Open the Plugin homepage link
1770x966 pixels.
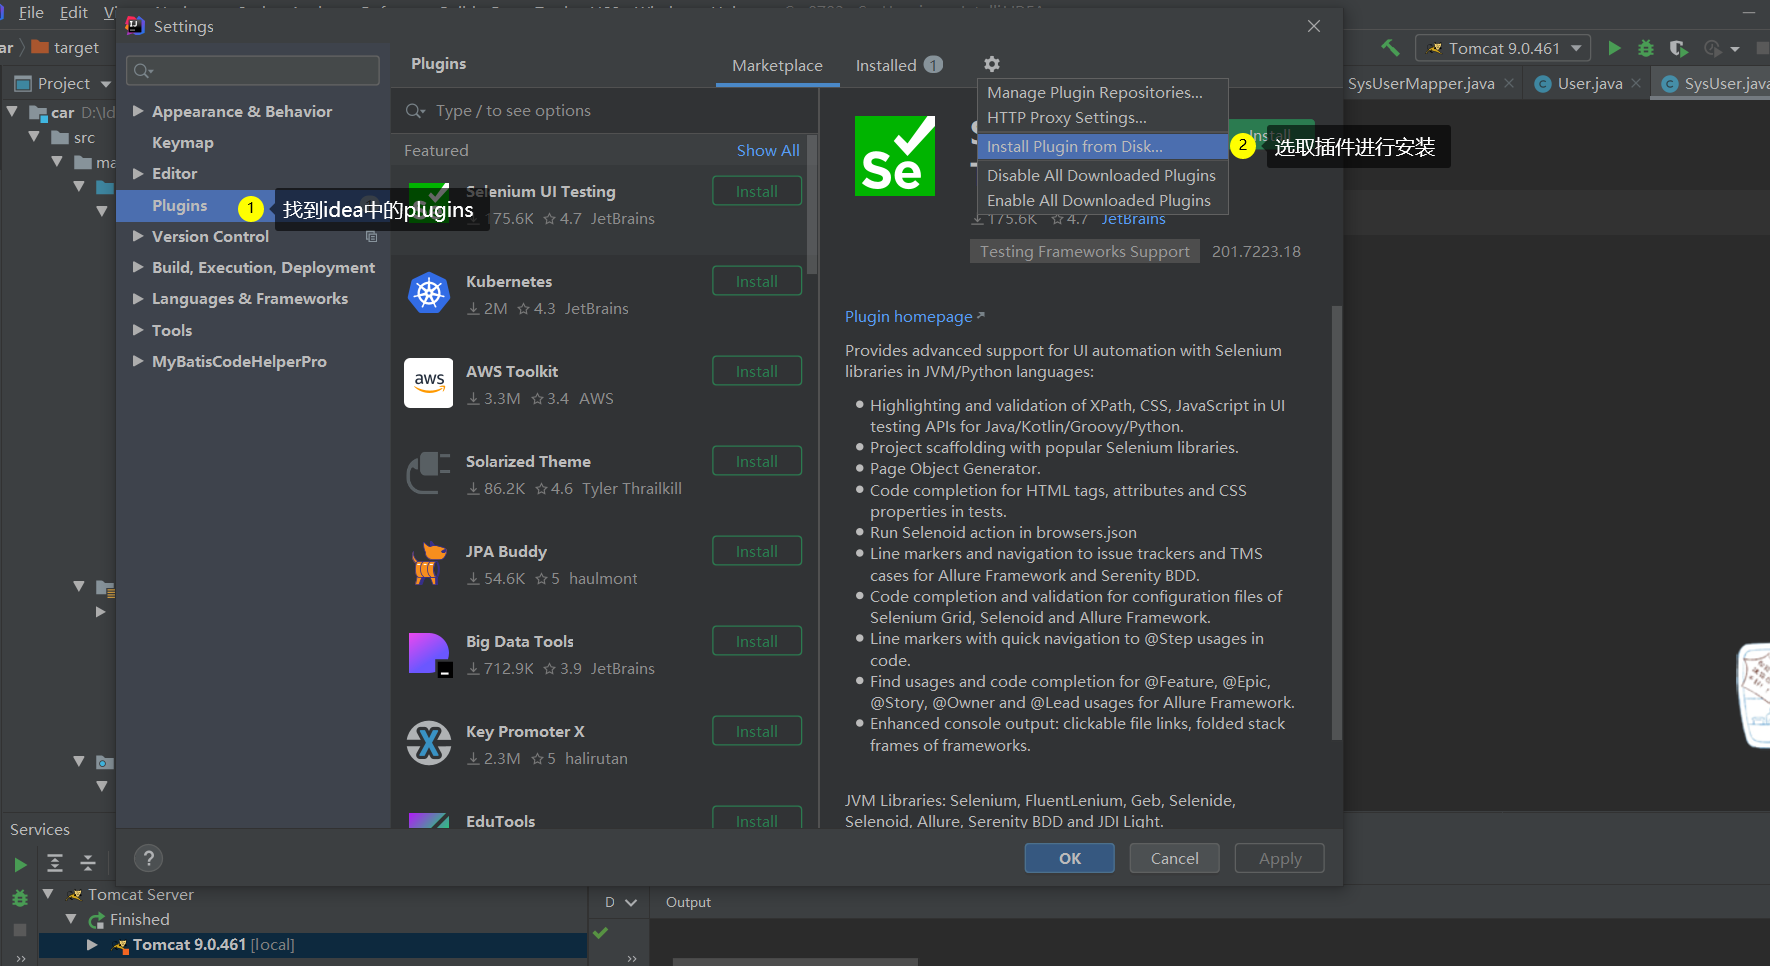point(915,316)
